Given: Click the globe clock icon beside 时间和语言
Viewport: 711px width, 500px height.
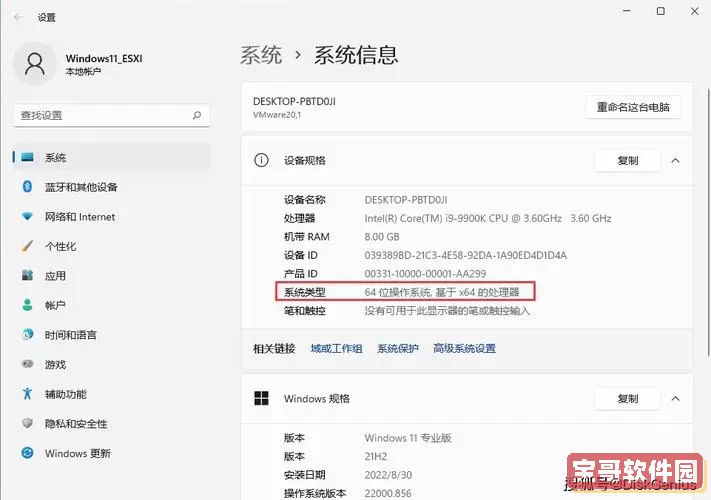Looking at the screenshot, I should coord(27,335).
